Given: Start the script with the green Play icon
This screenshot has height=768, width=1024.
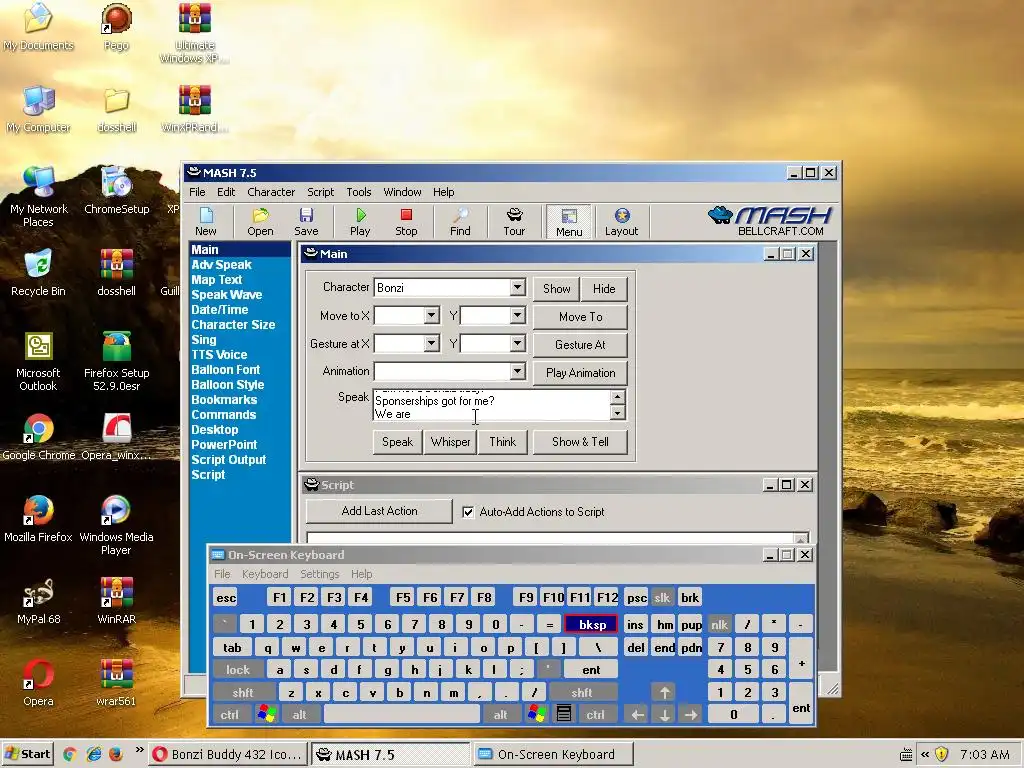Looking at the screenshot, I should (x=360, y=221).
